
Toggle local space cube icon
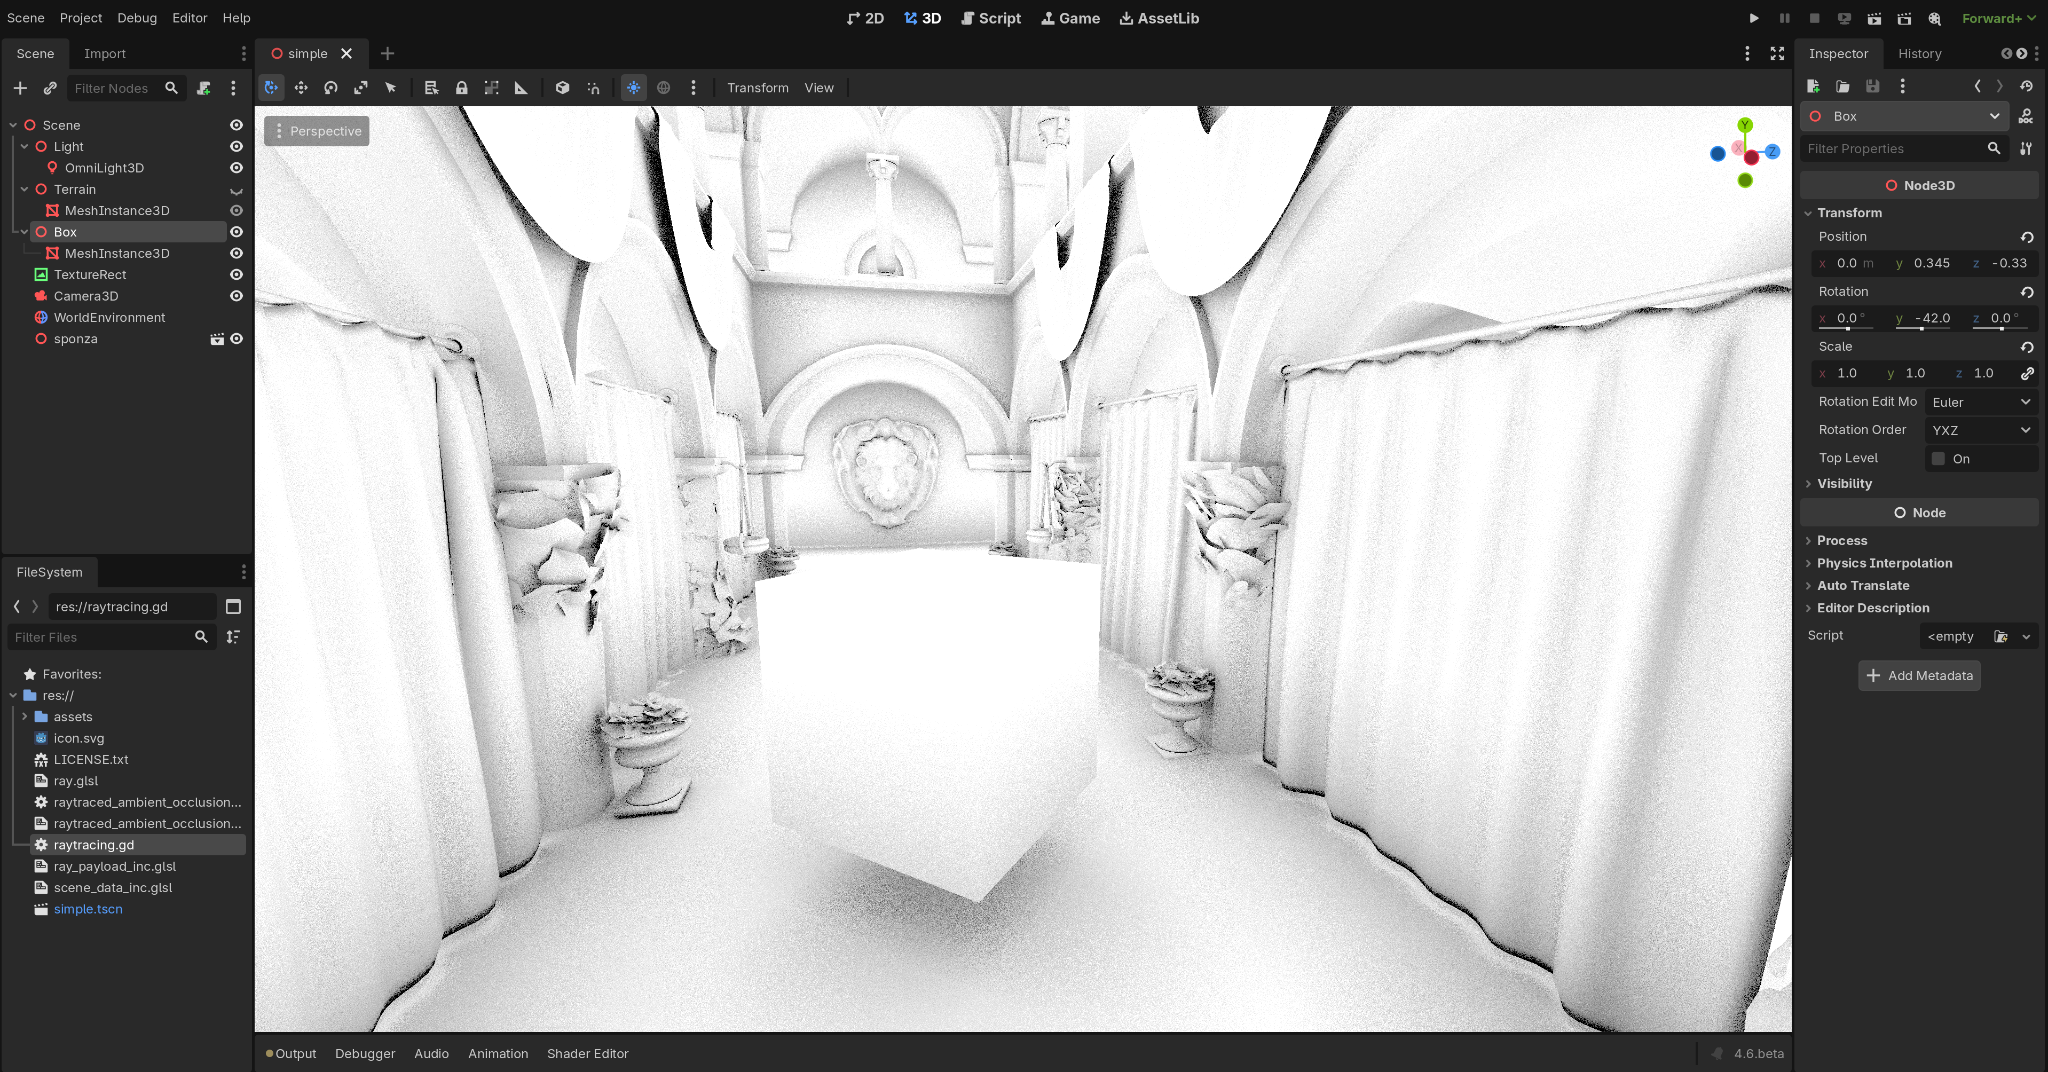[x=563, y=88]
